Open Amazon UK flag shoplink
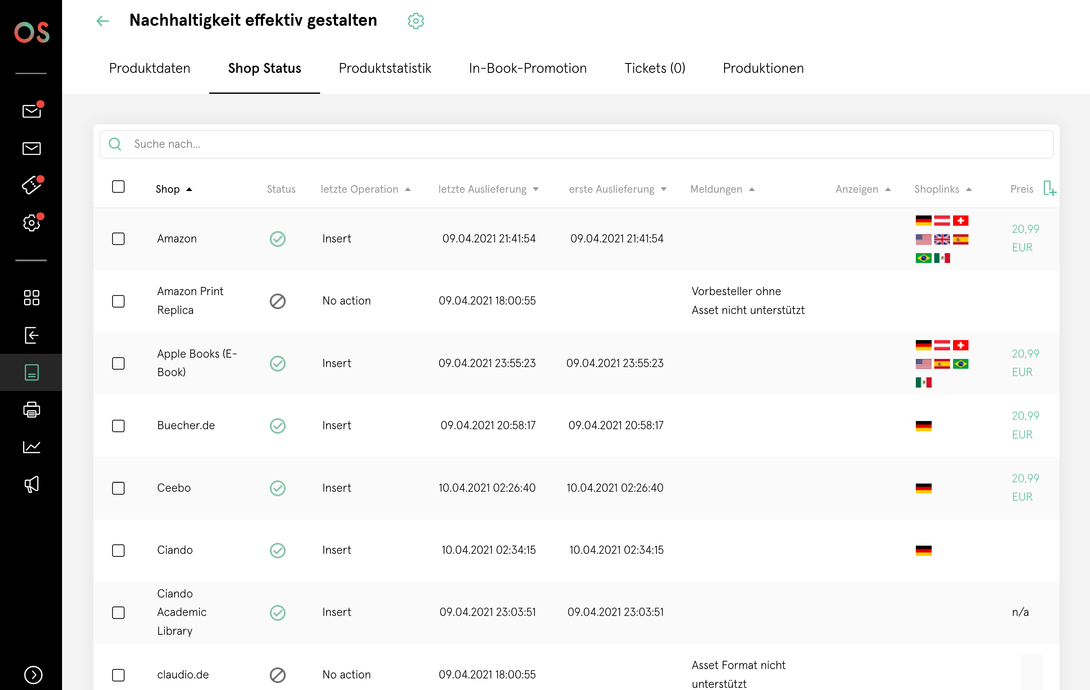 point(942,239)
